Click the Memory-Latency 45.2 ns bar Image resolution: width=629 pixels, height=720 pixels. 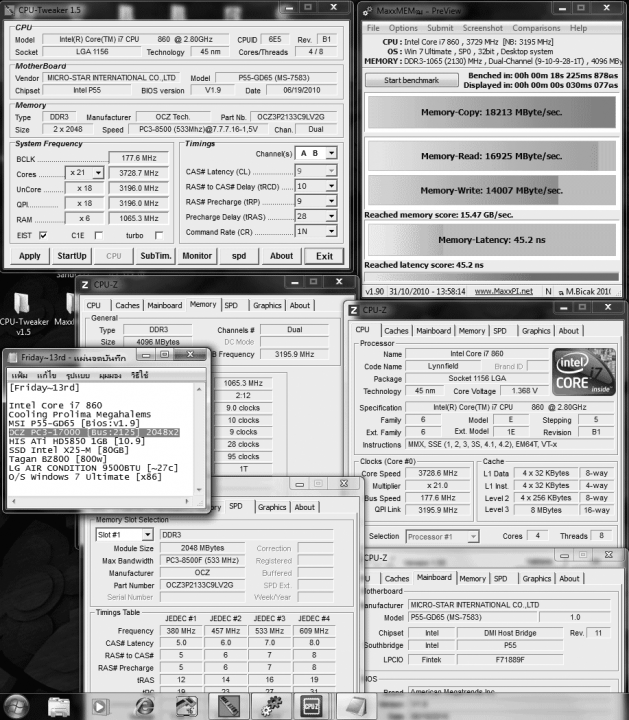tap(491, 240)
